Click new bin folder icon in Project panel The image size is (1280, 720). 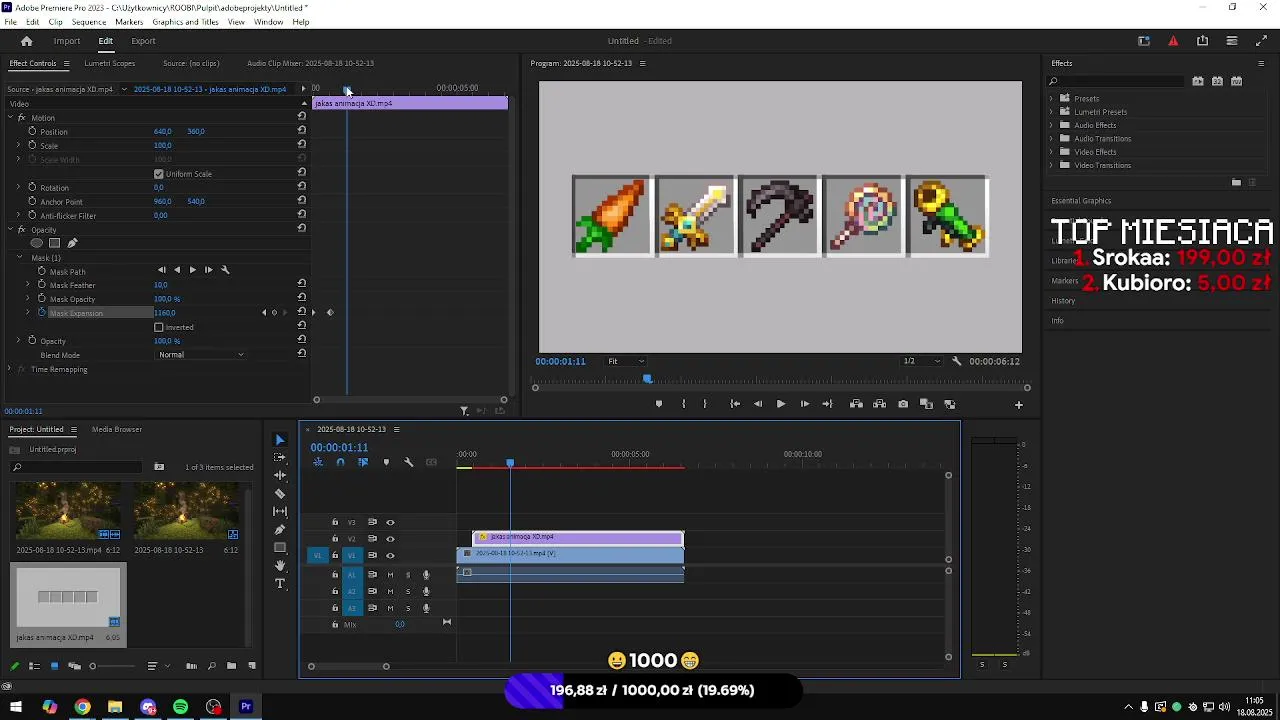coord(232,666)
